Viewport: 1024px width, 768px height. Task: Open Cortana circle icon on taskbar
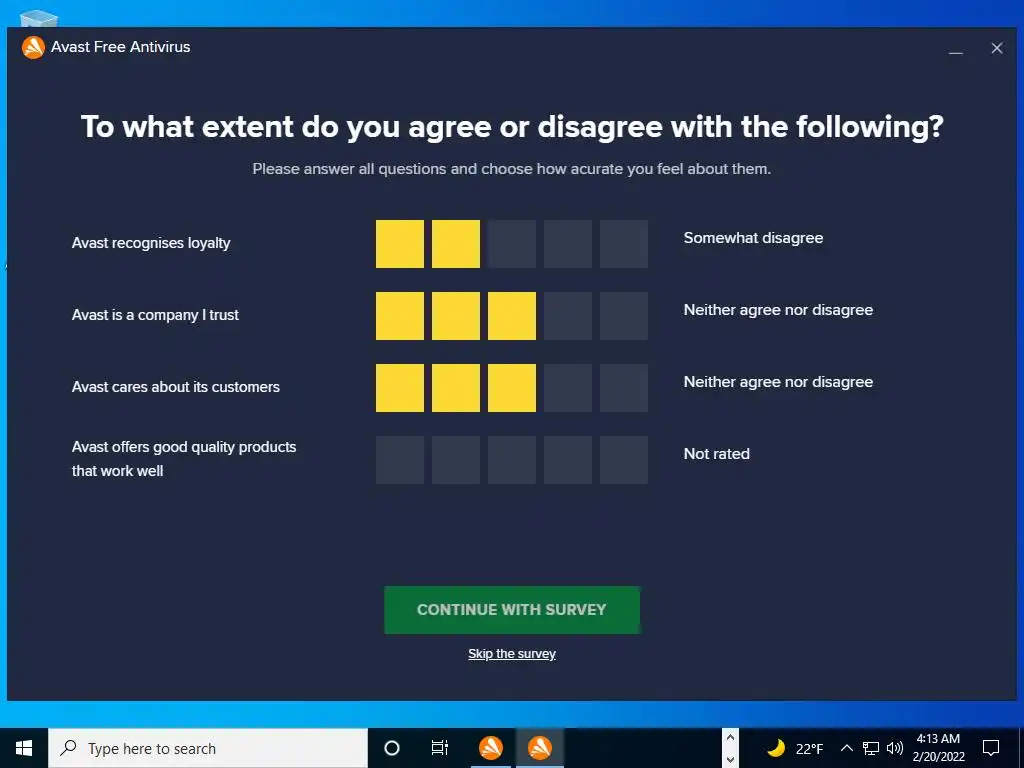pos(392,748)
